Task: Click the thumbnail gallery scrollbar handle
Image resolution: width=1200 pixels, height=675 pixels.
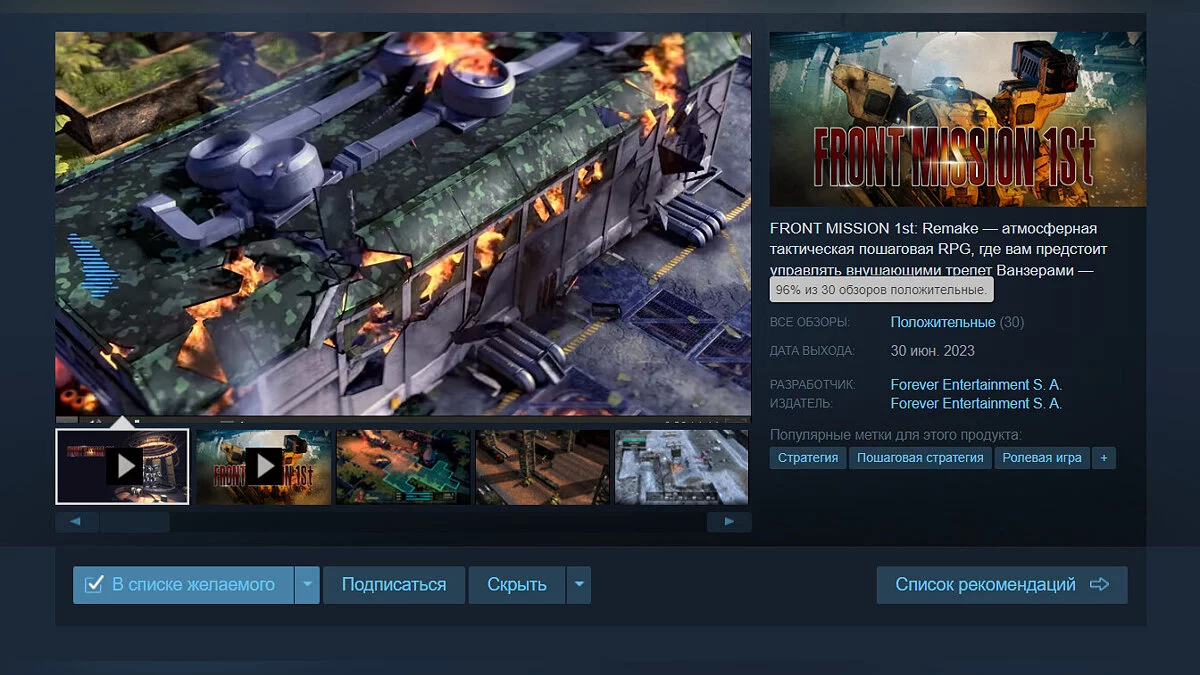Action: coord(134,522)
